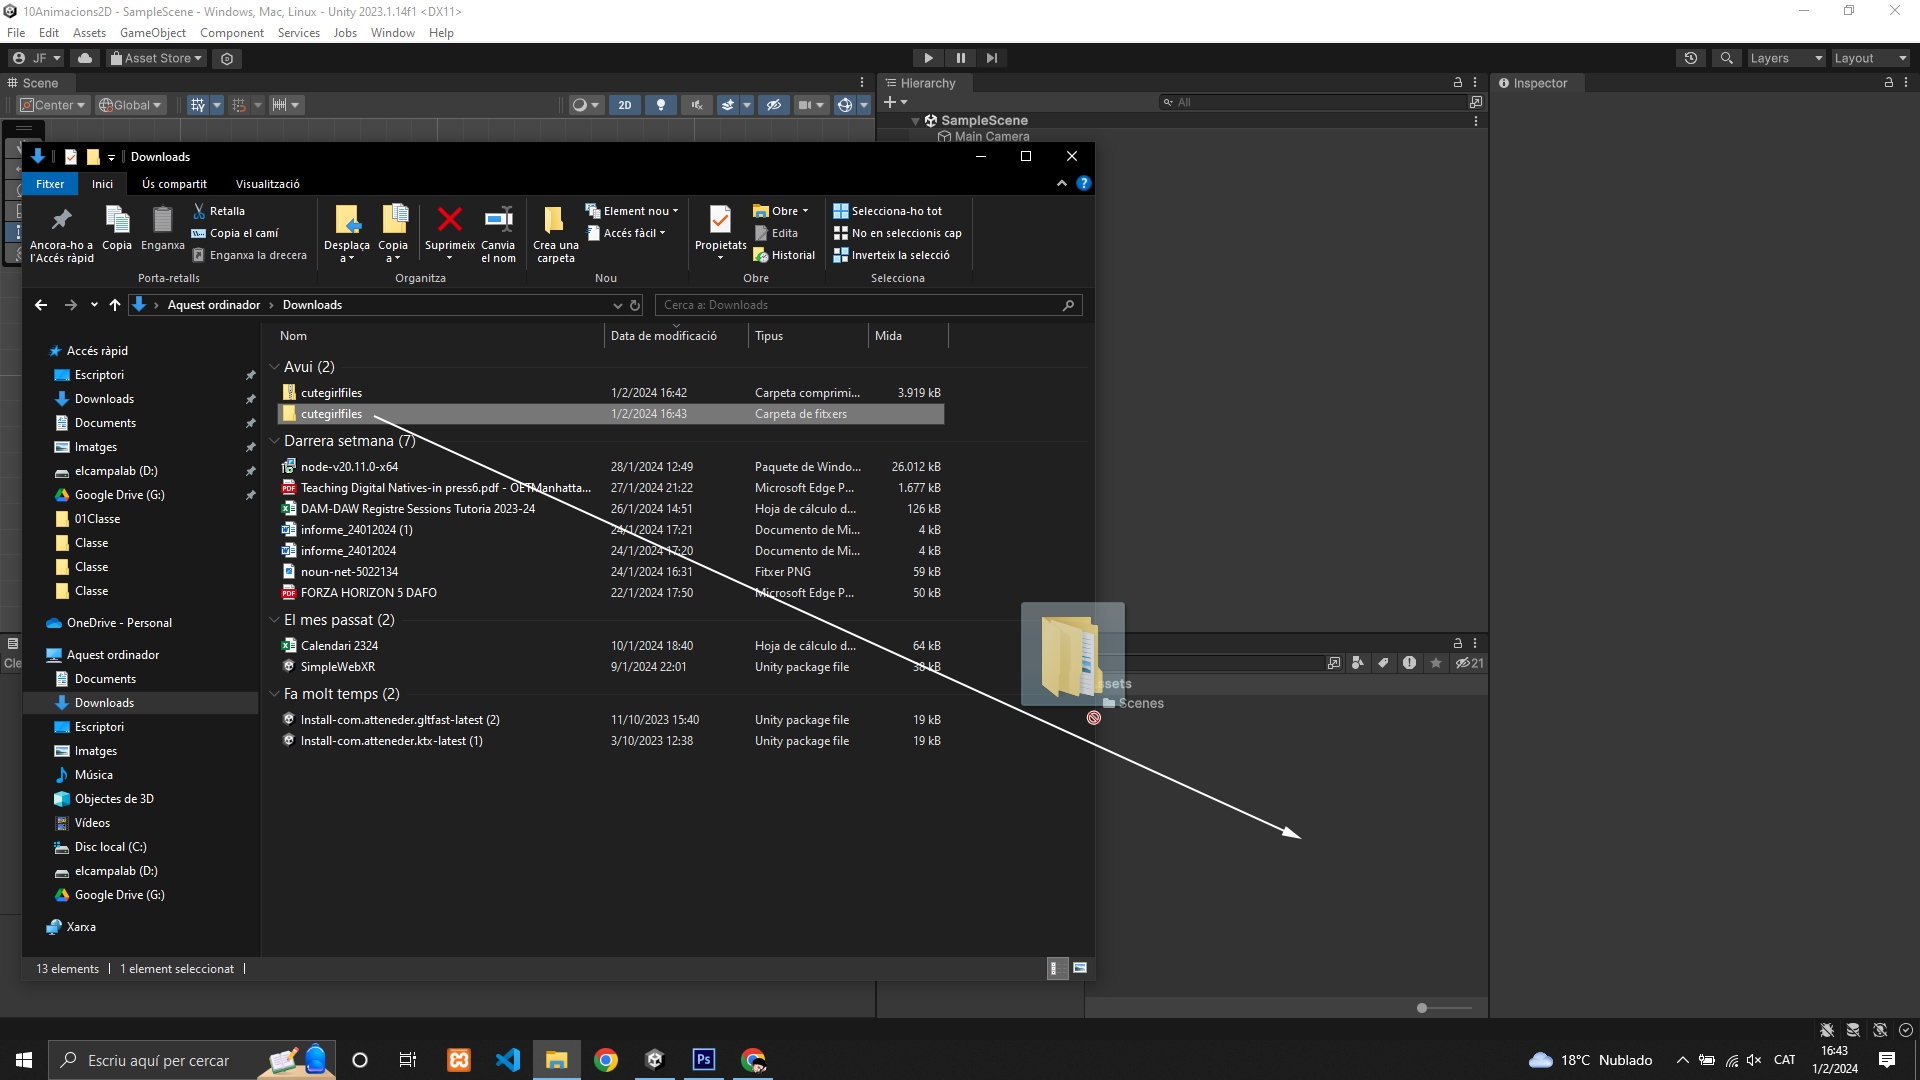Click the Cerca a: Downloads search field
This screenshot has width=1920, height=1080.
pyautogui.click(x=860, y=305)
